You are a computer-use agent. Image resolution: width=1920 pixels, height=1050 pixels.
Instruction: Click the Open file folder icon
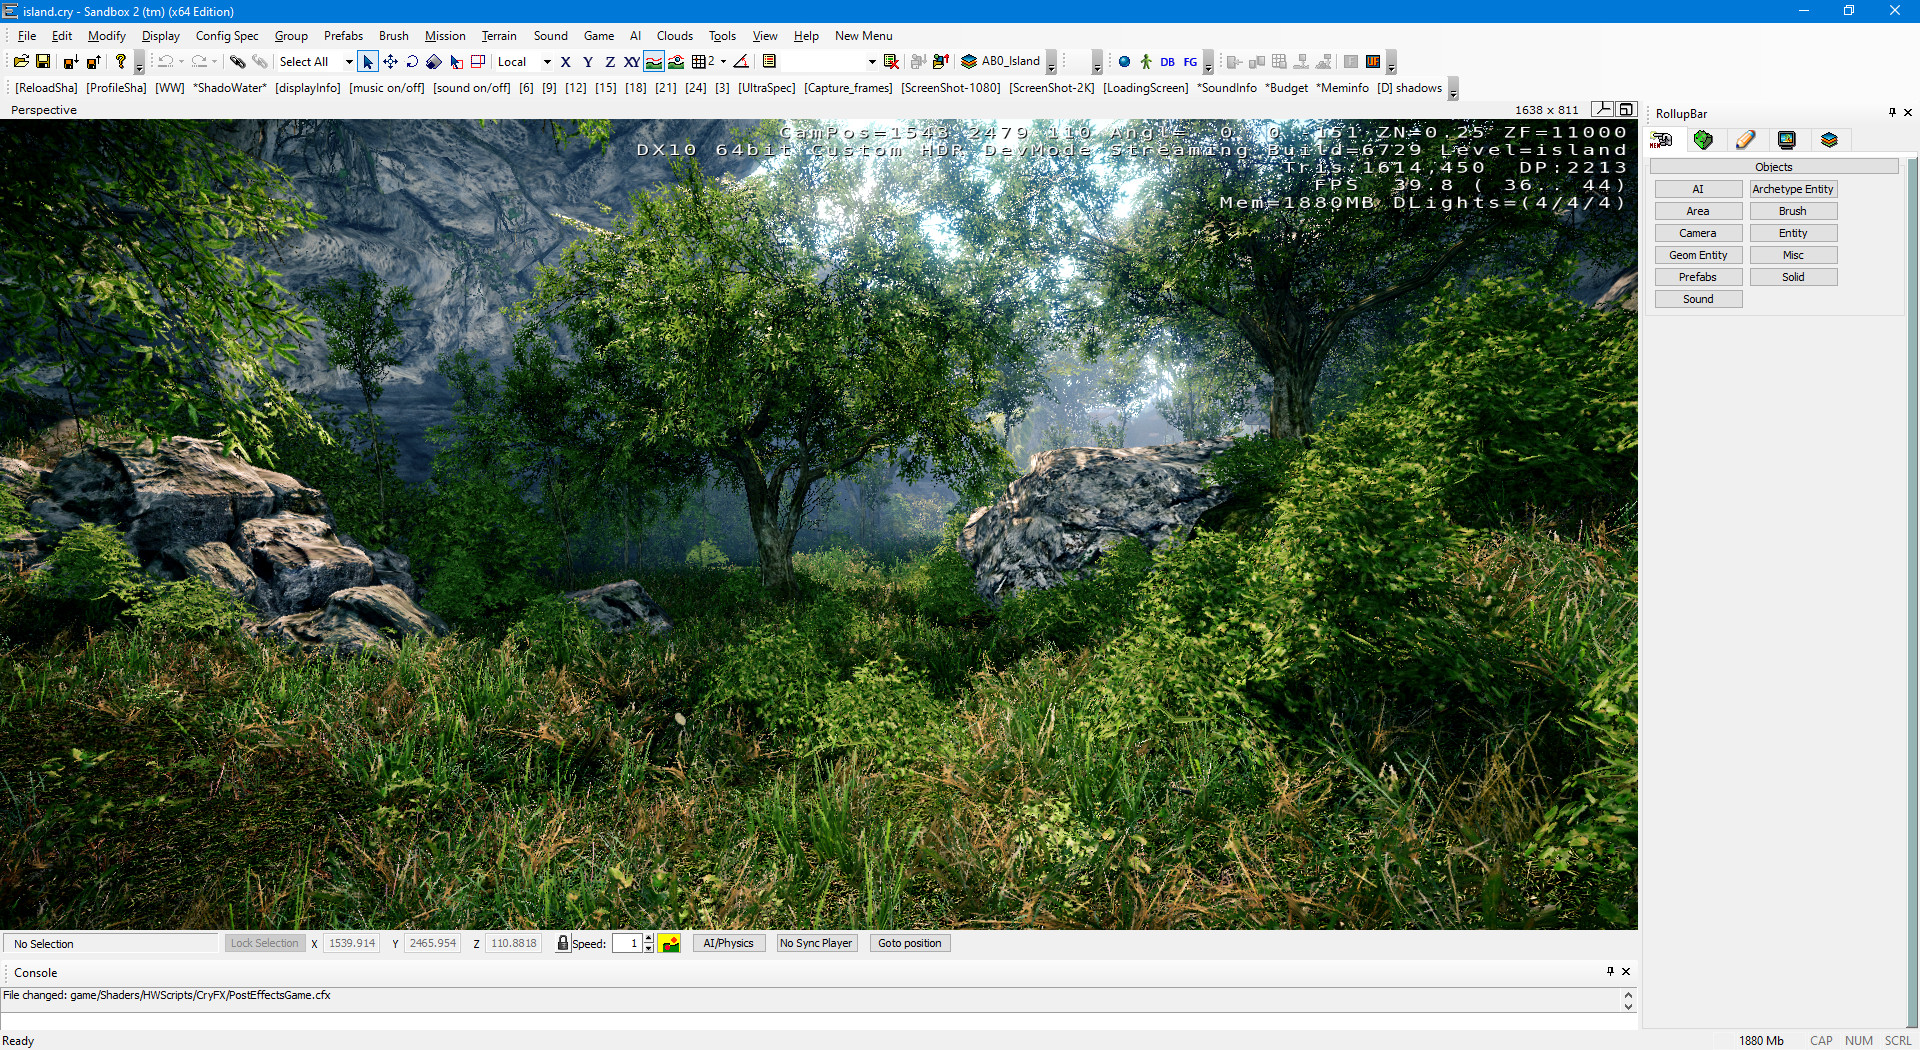tap(21, 62)
